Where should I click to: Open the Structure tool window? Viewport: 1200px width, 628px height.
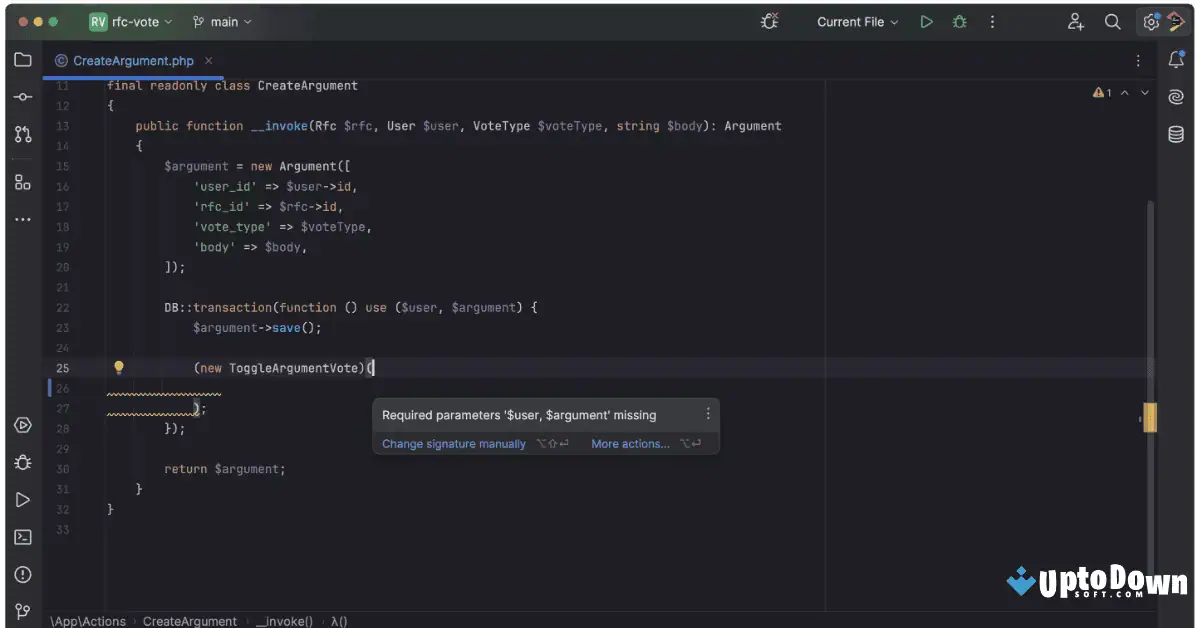pos(23,182)
